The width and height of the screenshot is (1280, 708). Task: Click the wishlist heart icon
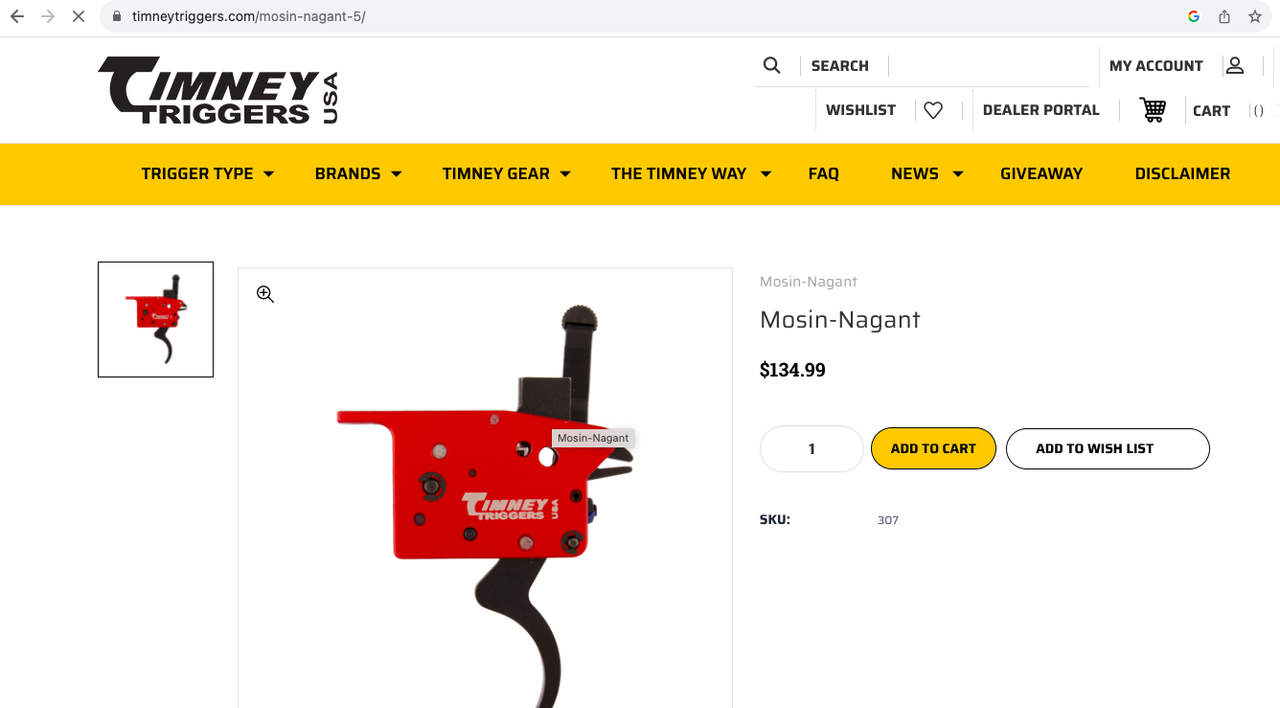pyautogui.click(x=933, y=110)
